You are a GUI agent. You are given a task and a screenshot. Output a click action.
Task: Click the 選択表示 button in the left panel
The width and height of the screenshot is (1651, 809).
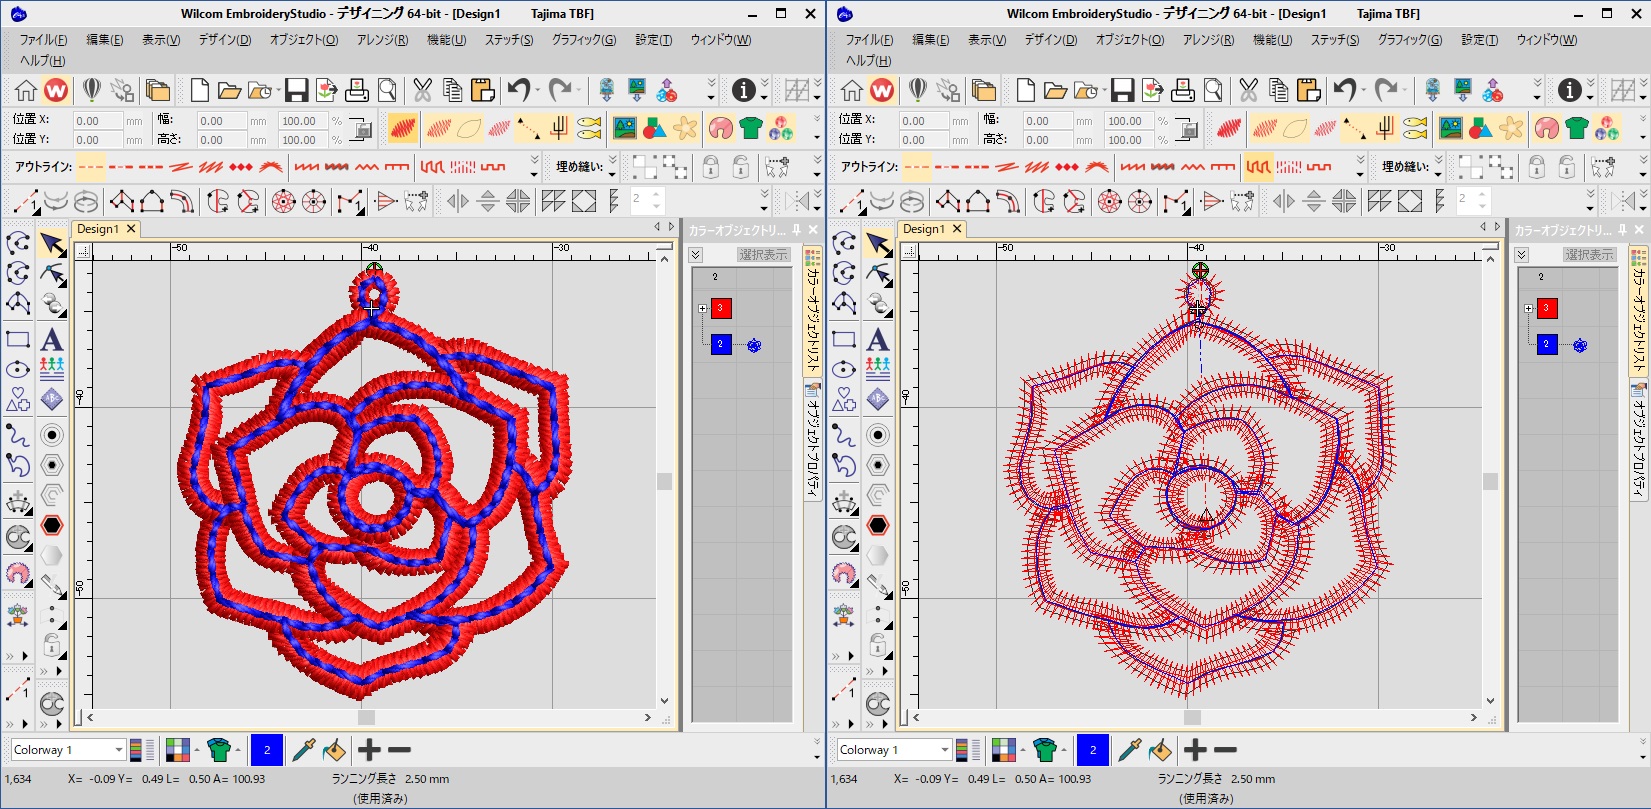pyautogui.click(x=764, y=255)
